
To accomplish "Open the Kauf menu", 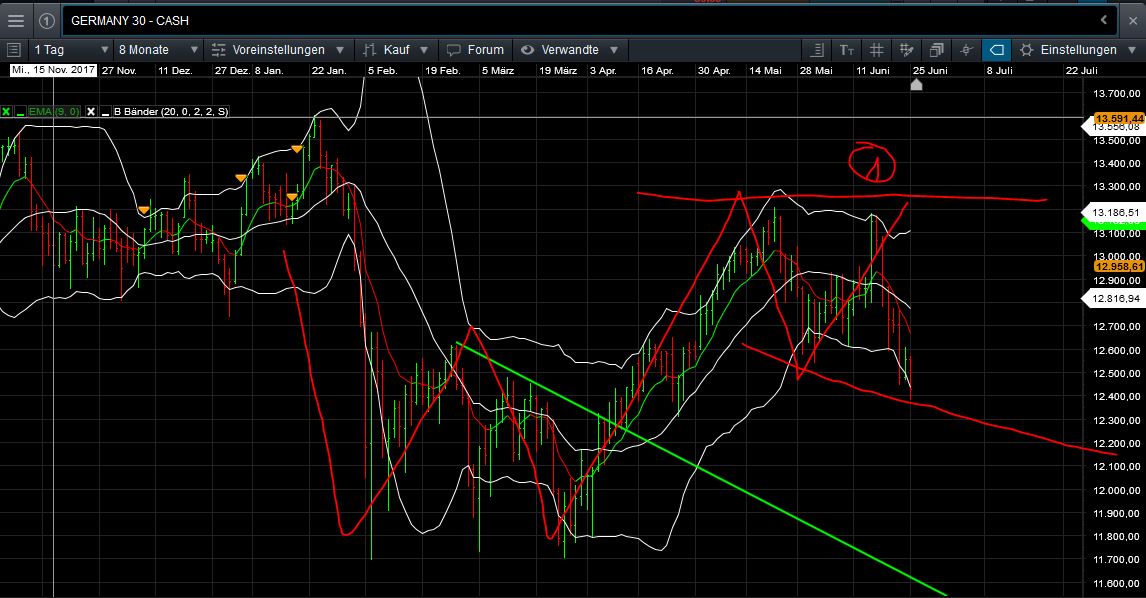I will click(395, 48).
